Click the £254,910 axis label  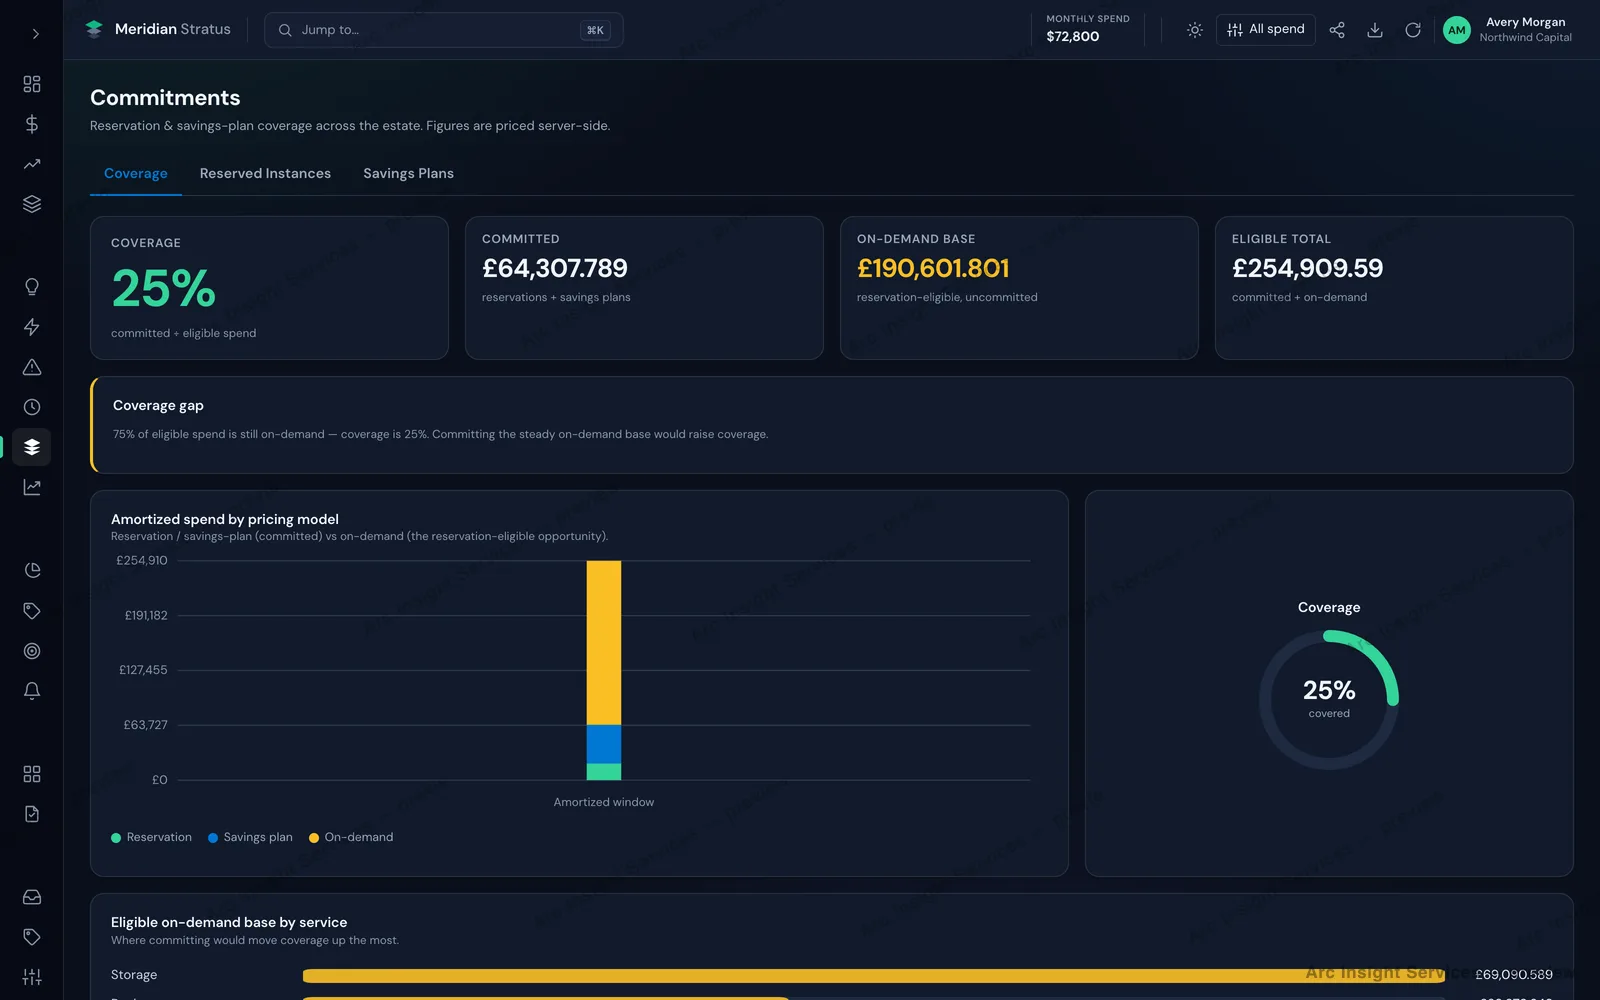[142, 561]
